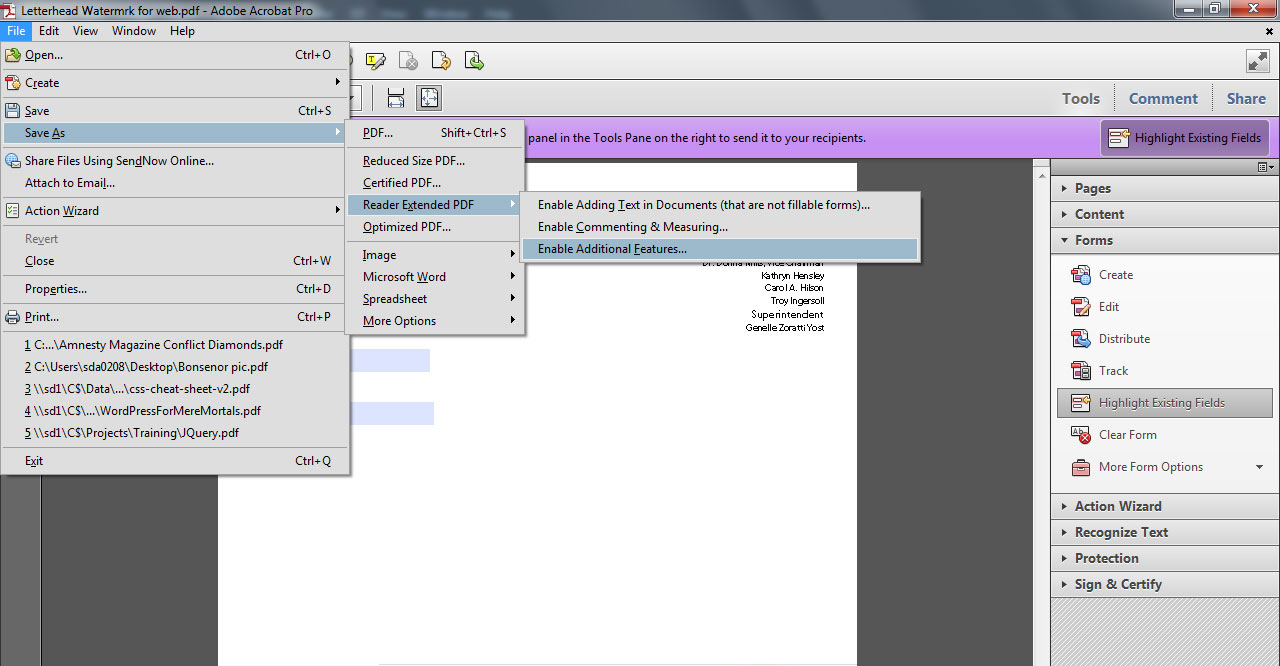
Task: Open the Create submenu in File menu
Action: [x=175, y=83]
